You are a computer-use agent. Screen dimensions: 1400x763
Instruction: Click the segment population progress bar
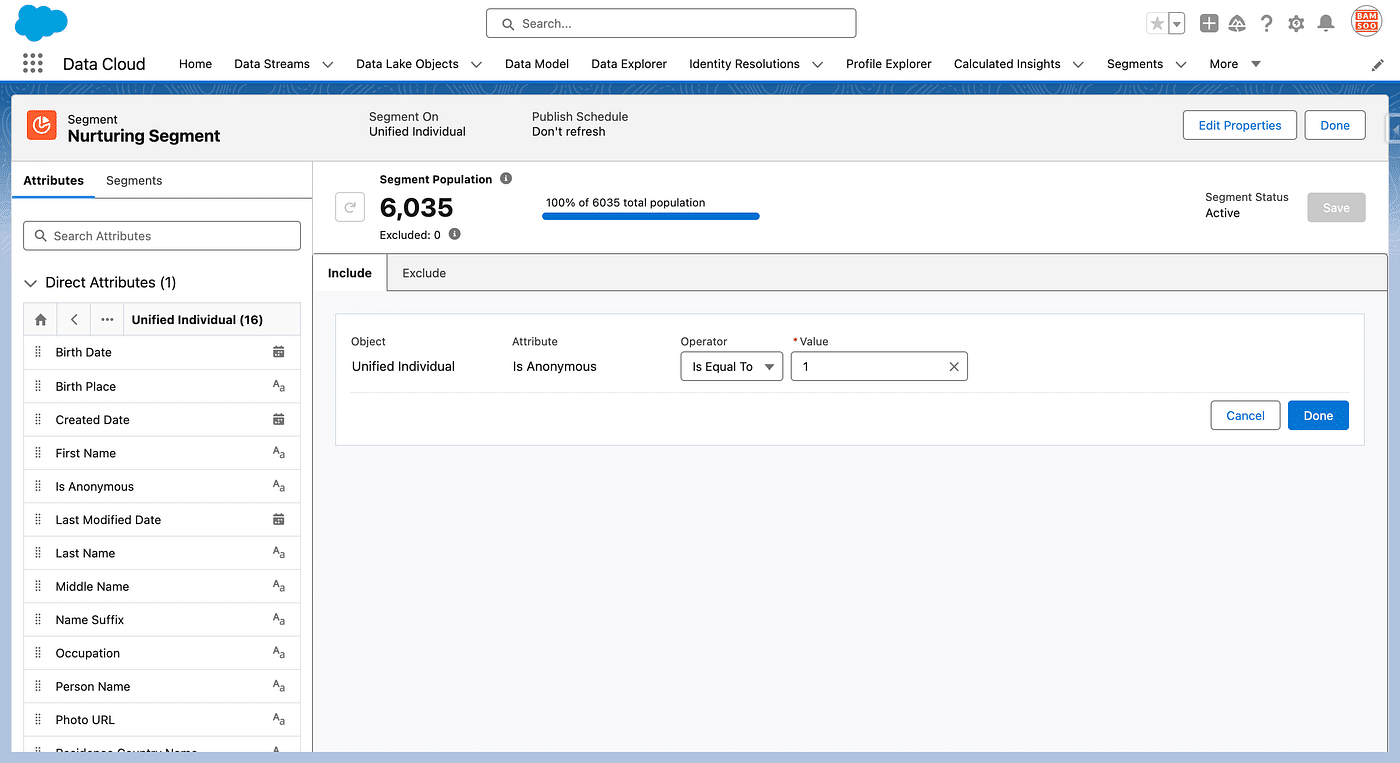pyautogui.click(x=650, y=216)
